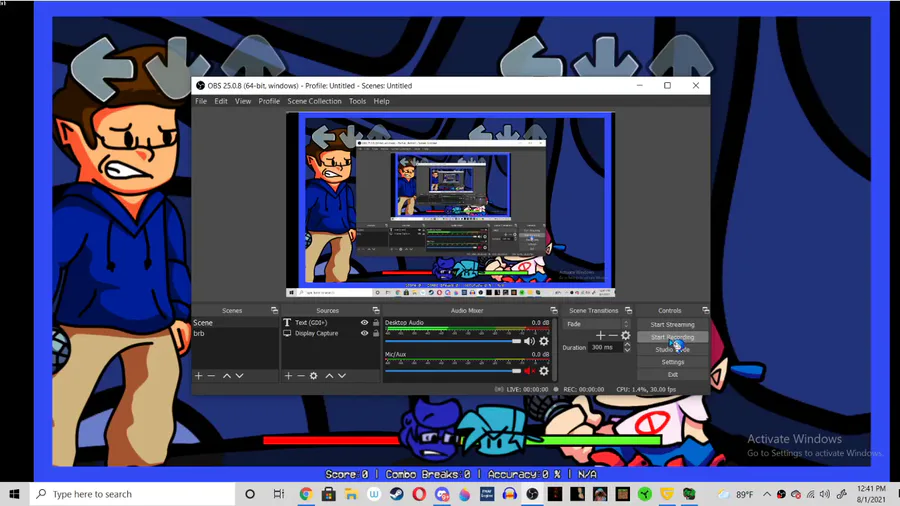Increase the transition Duration with the up arrow
Screen dimensions: 900x506
point(627,344)
